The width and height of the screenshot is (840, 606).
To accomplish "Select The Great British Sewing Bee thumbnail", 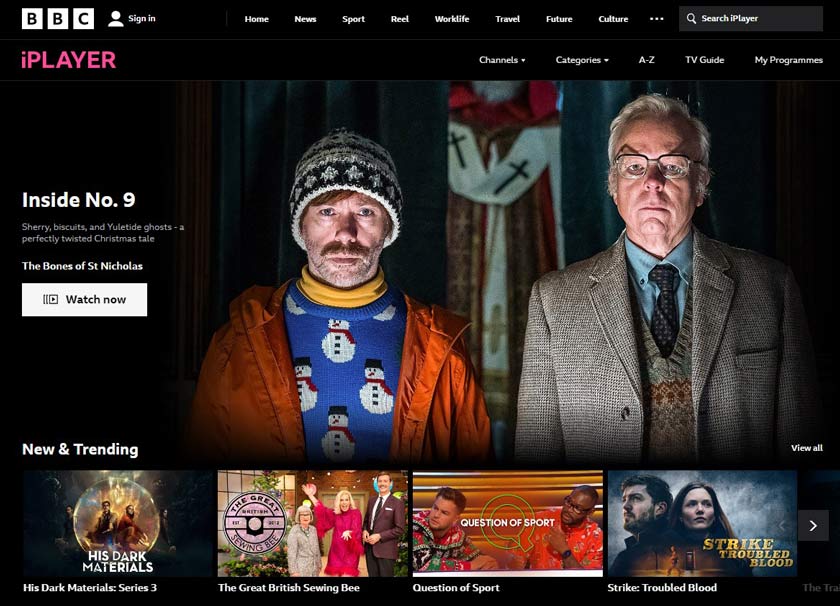I will coord(312,523).
